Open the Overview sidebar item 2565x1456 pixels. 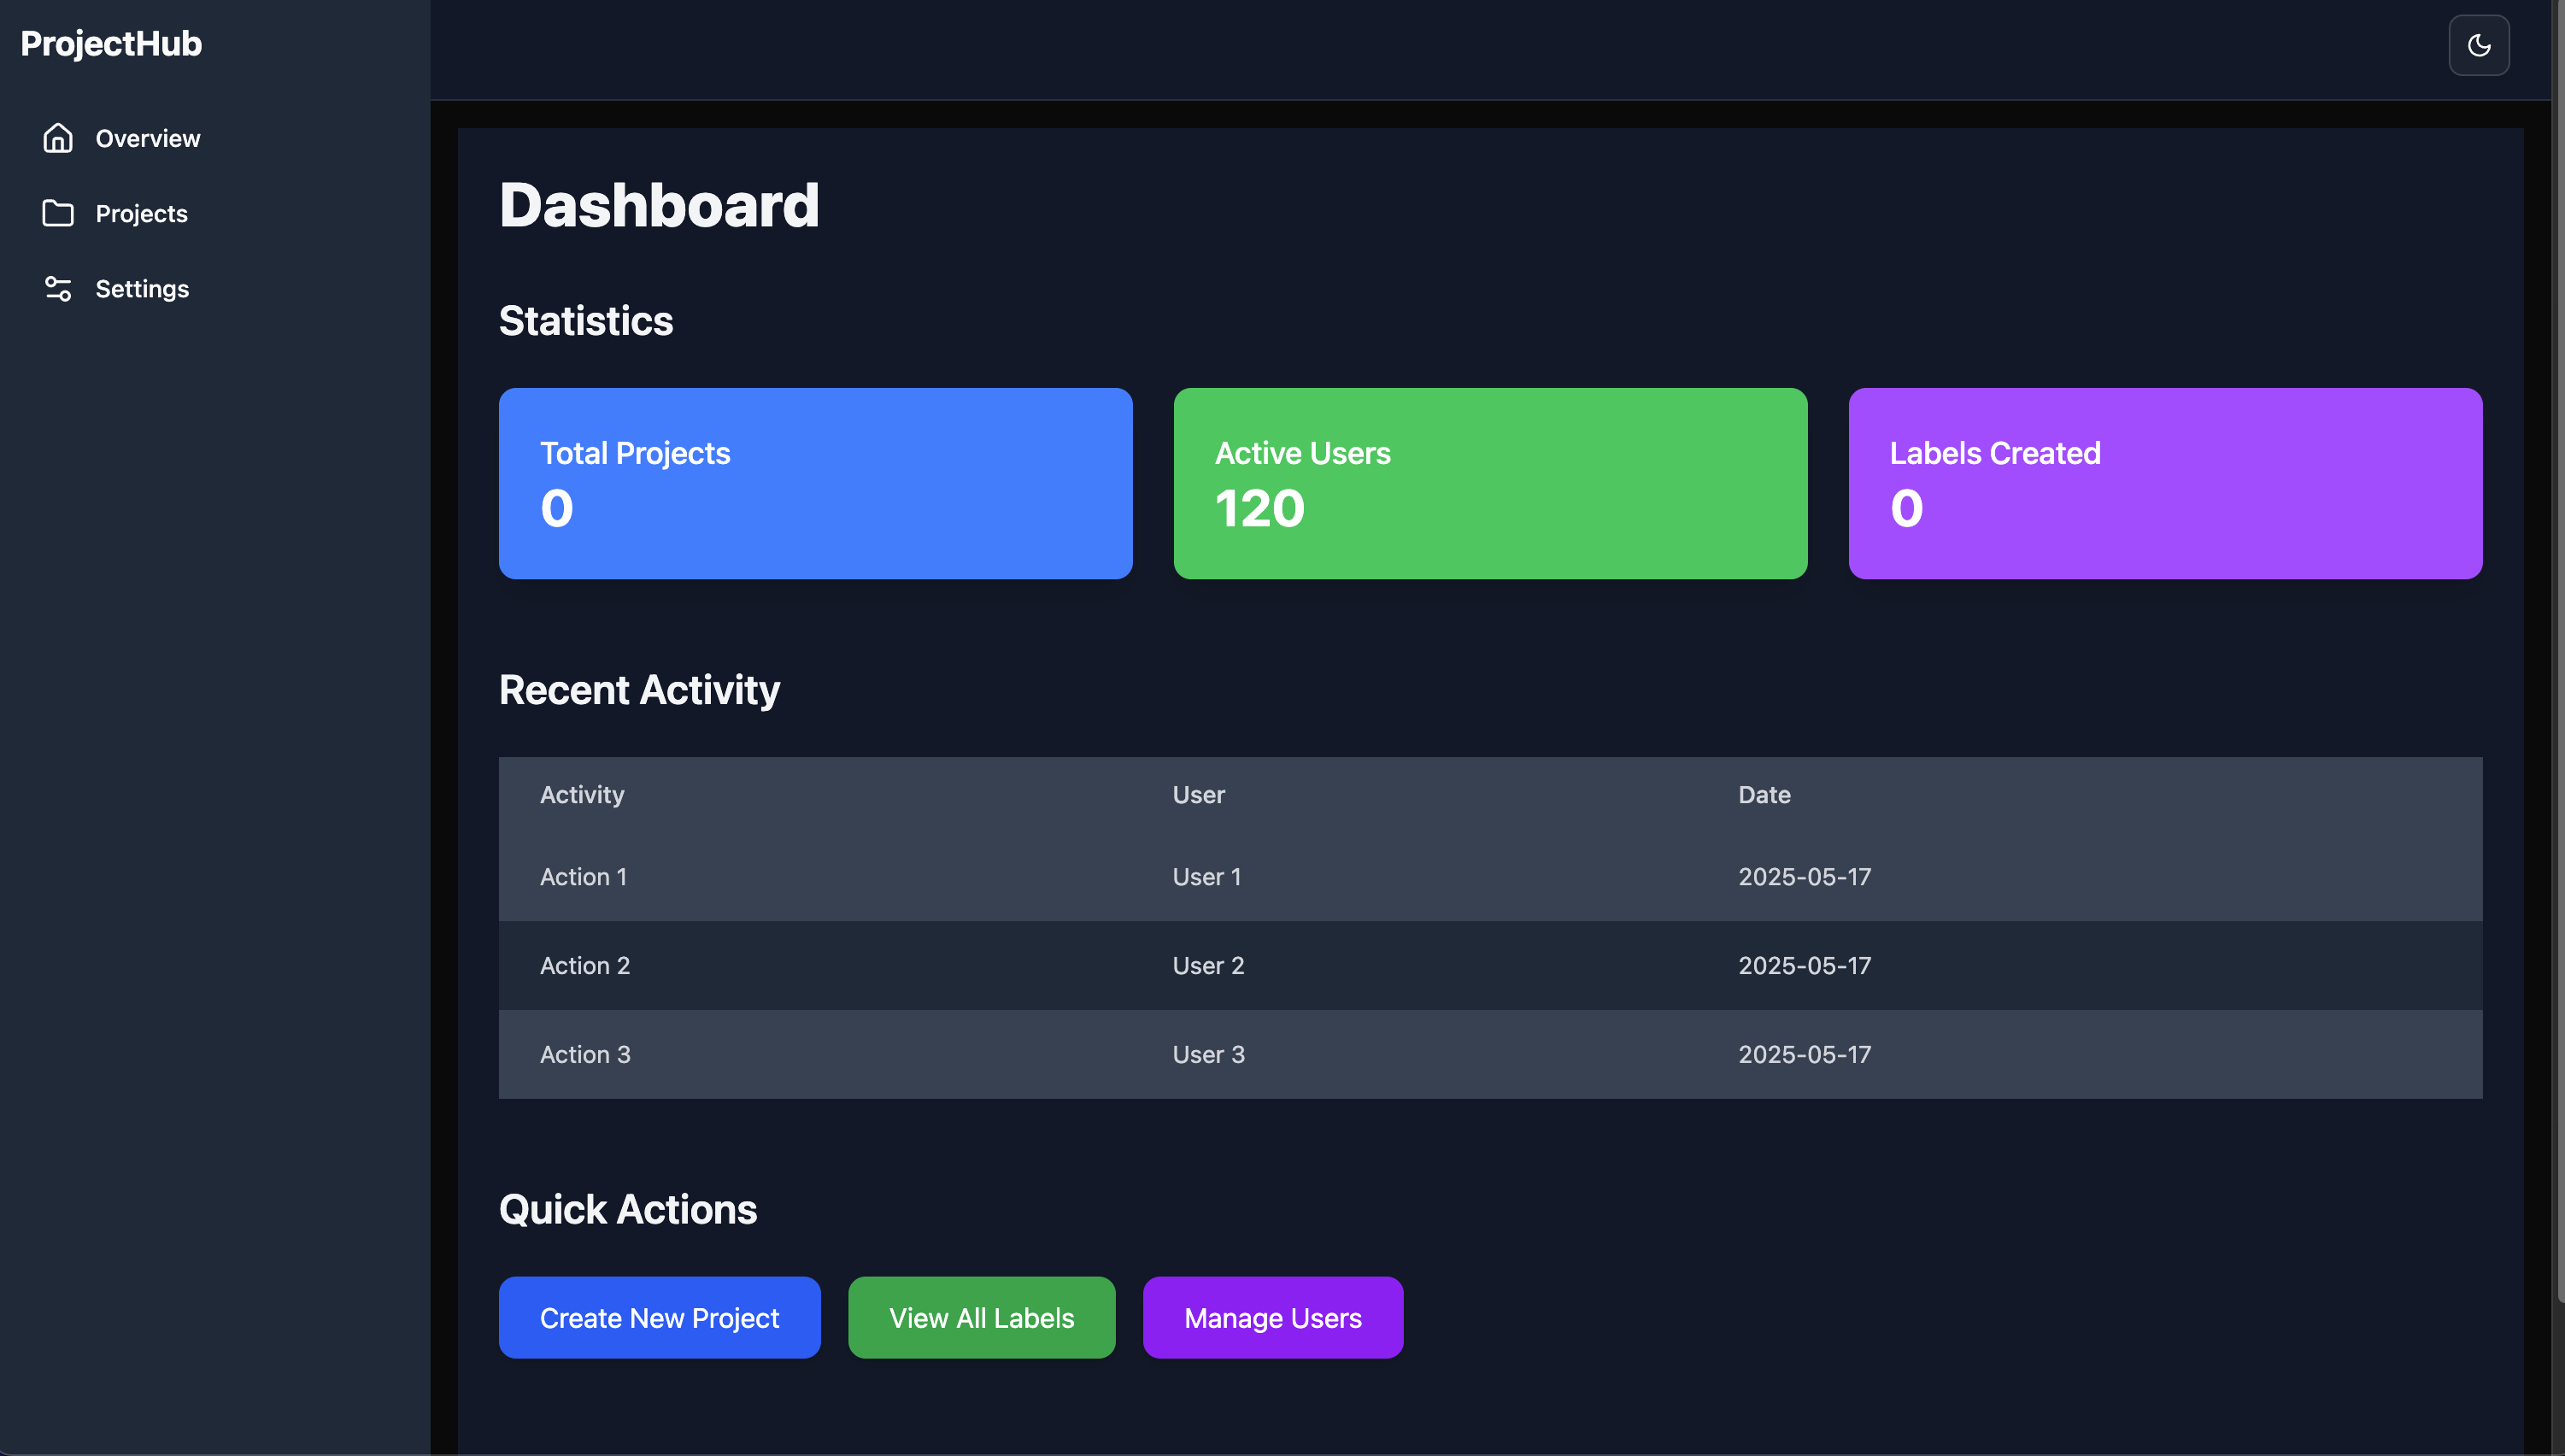click(147, 138)
